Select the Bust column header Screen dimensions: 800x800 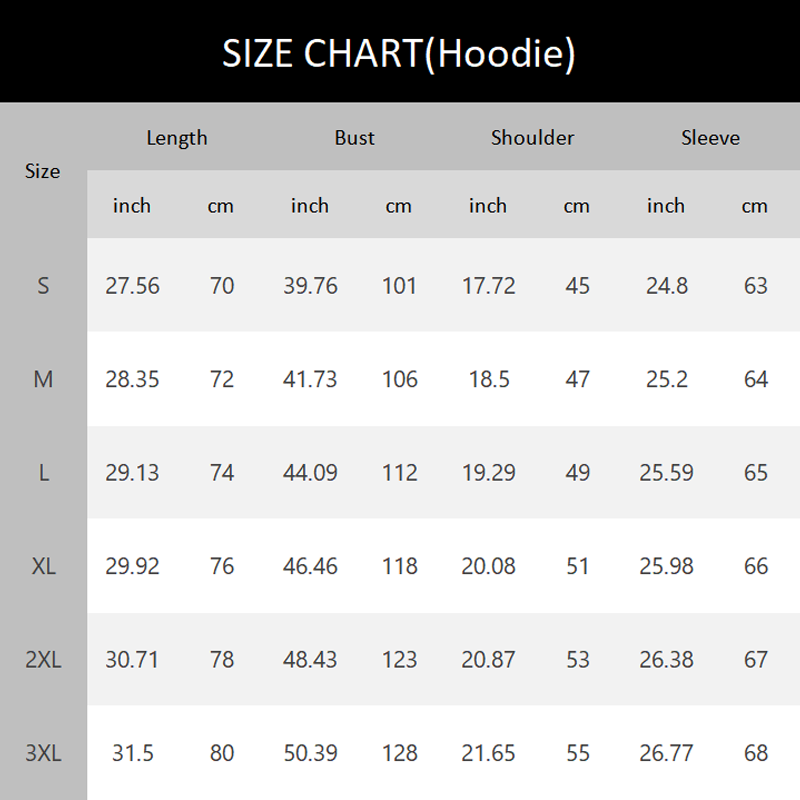click(355, 138)
